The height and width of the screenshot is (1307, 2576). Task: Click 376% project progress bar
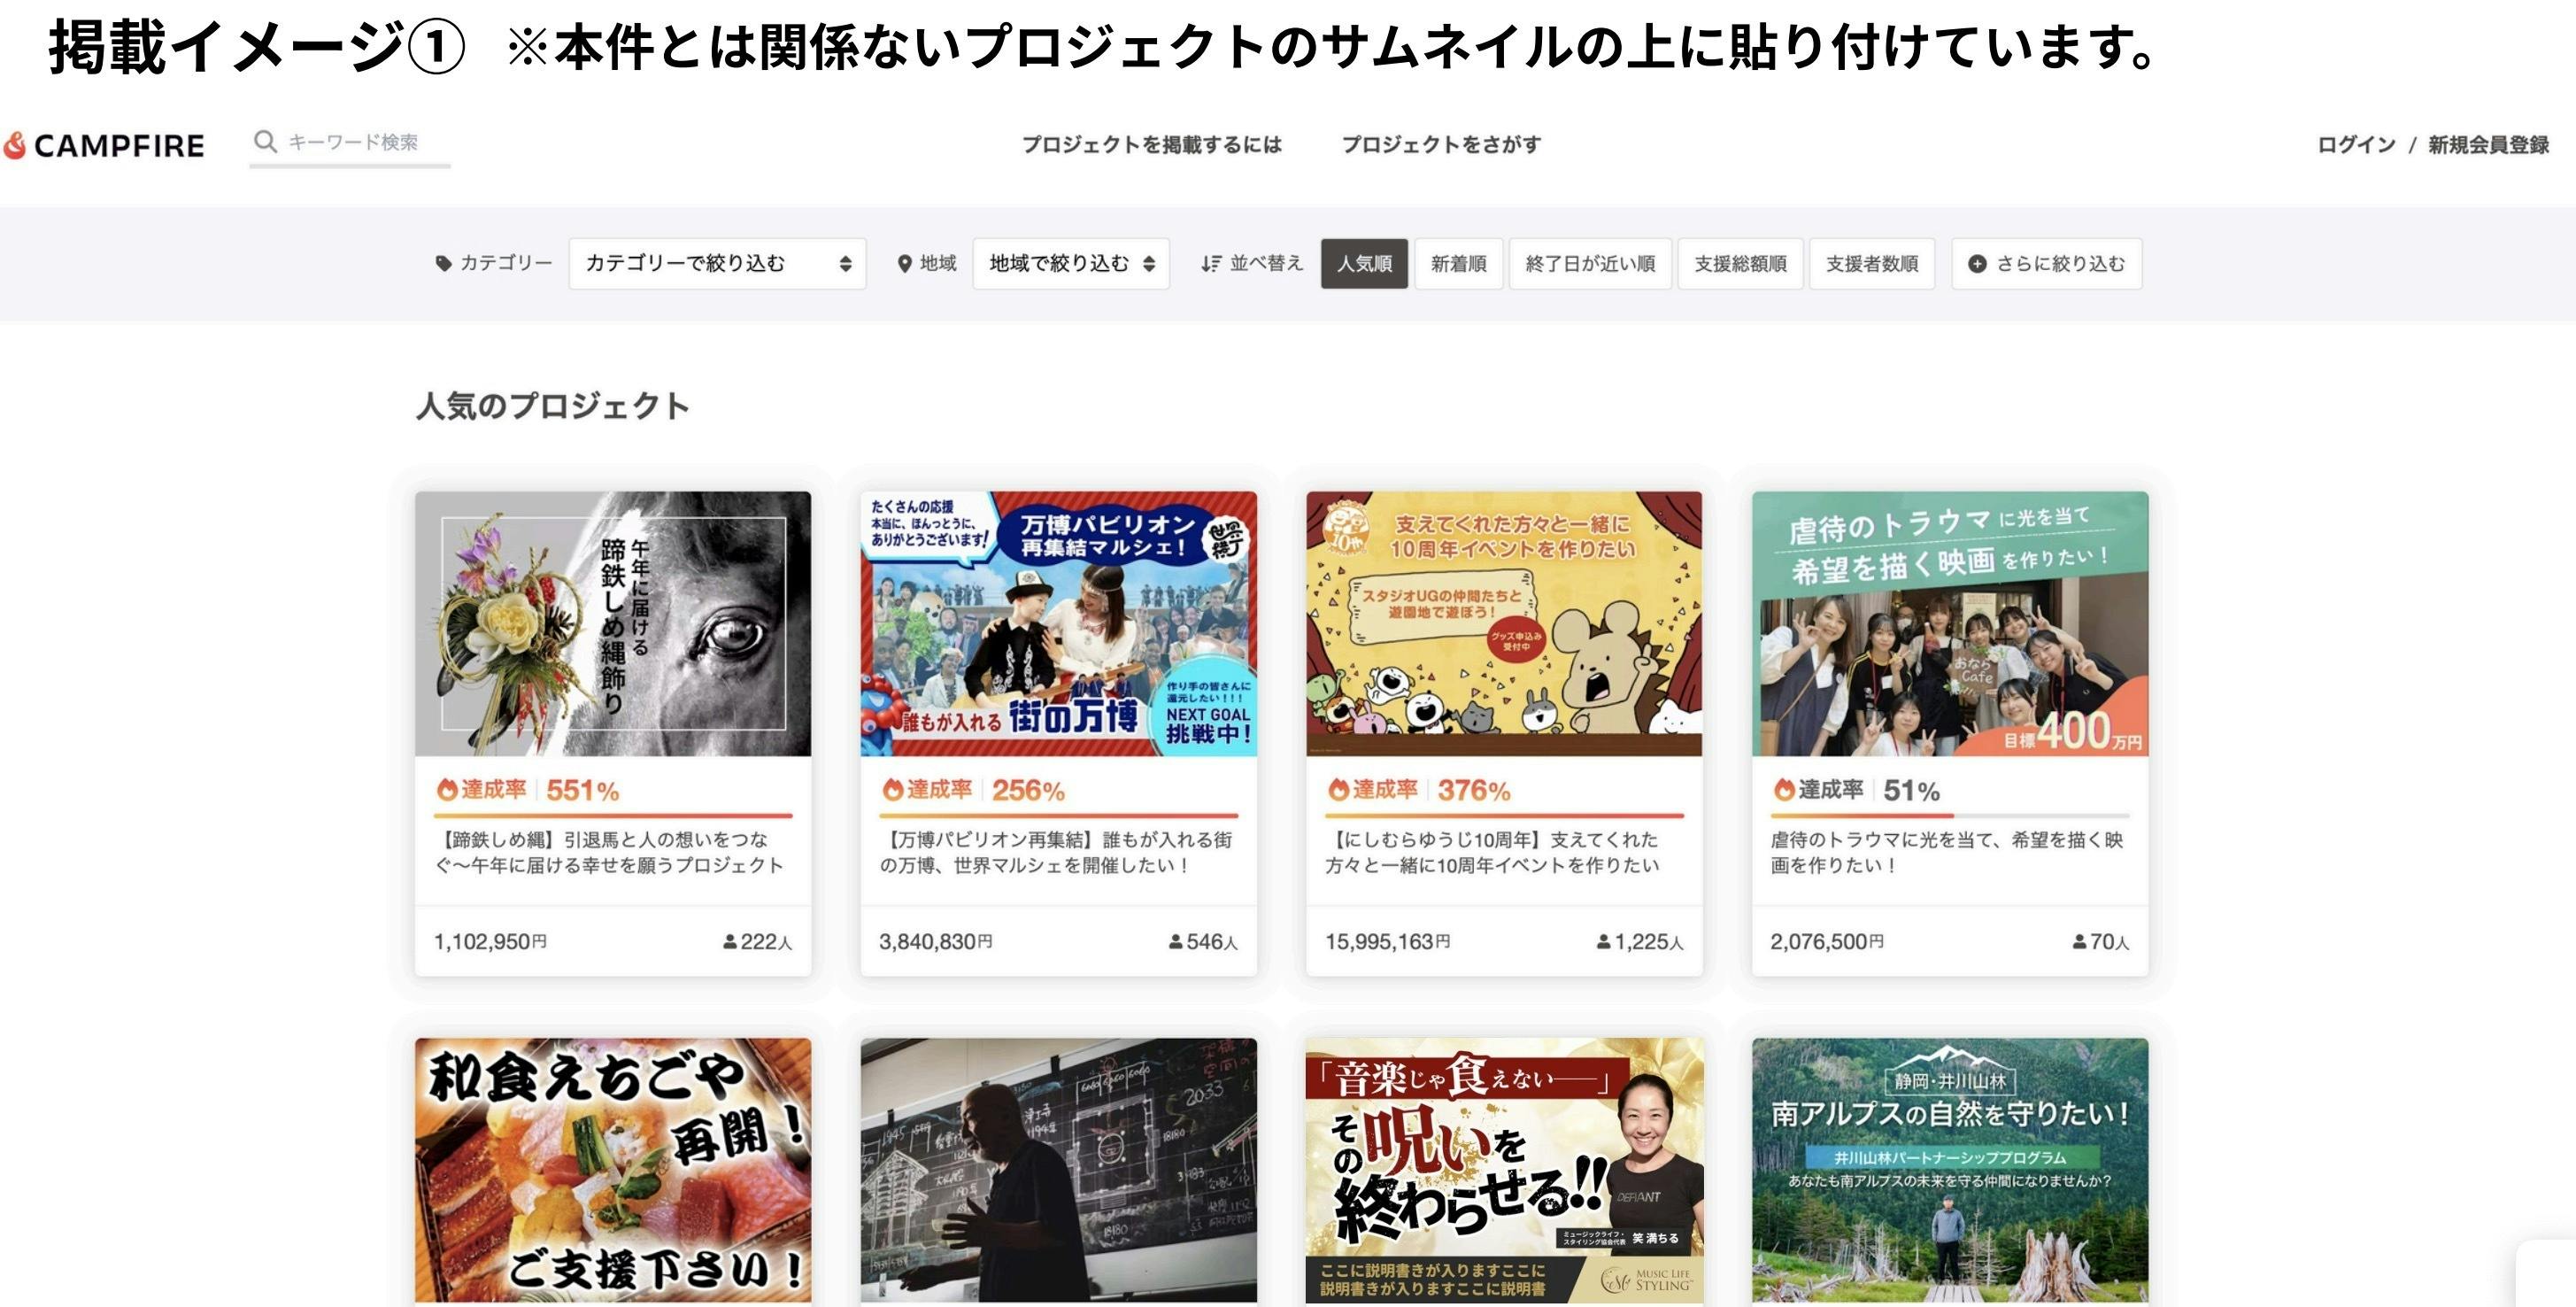click(1504, 816)
